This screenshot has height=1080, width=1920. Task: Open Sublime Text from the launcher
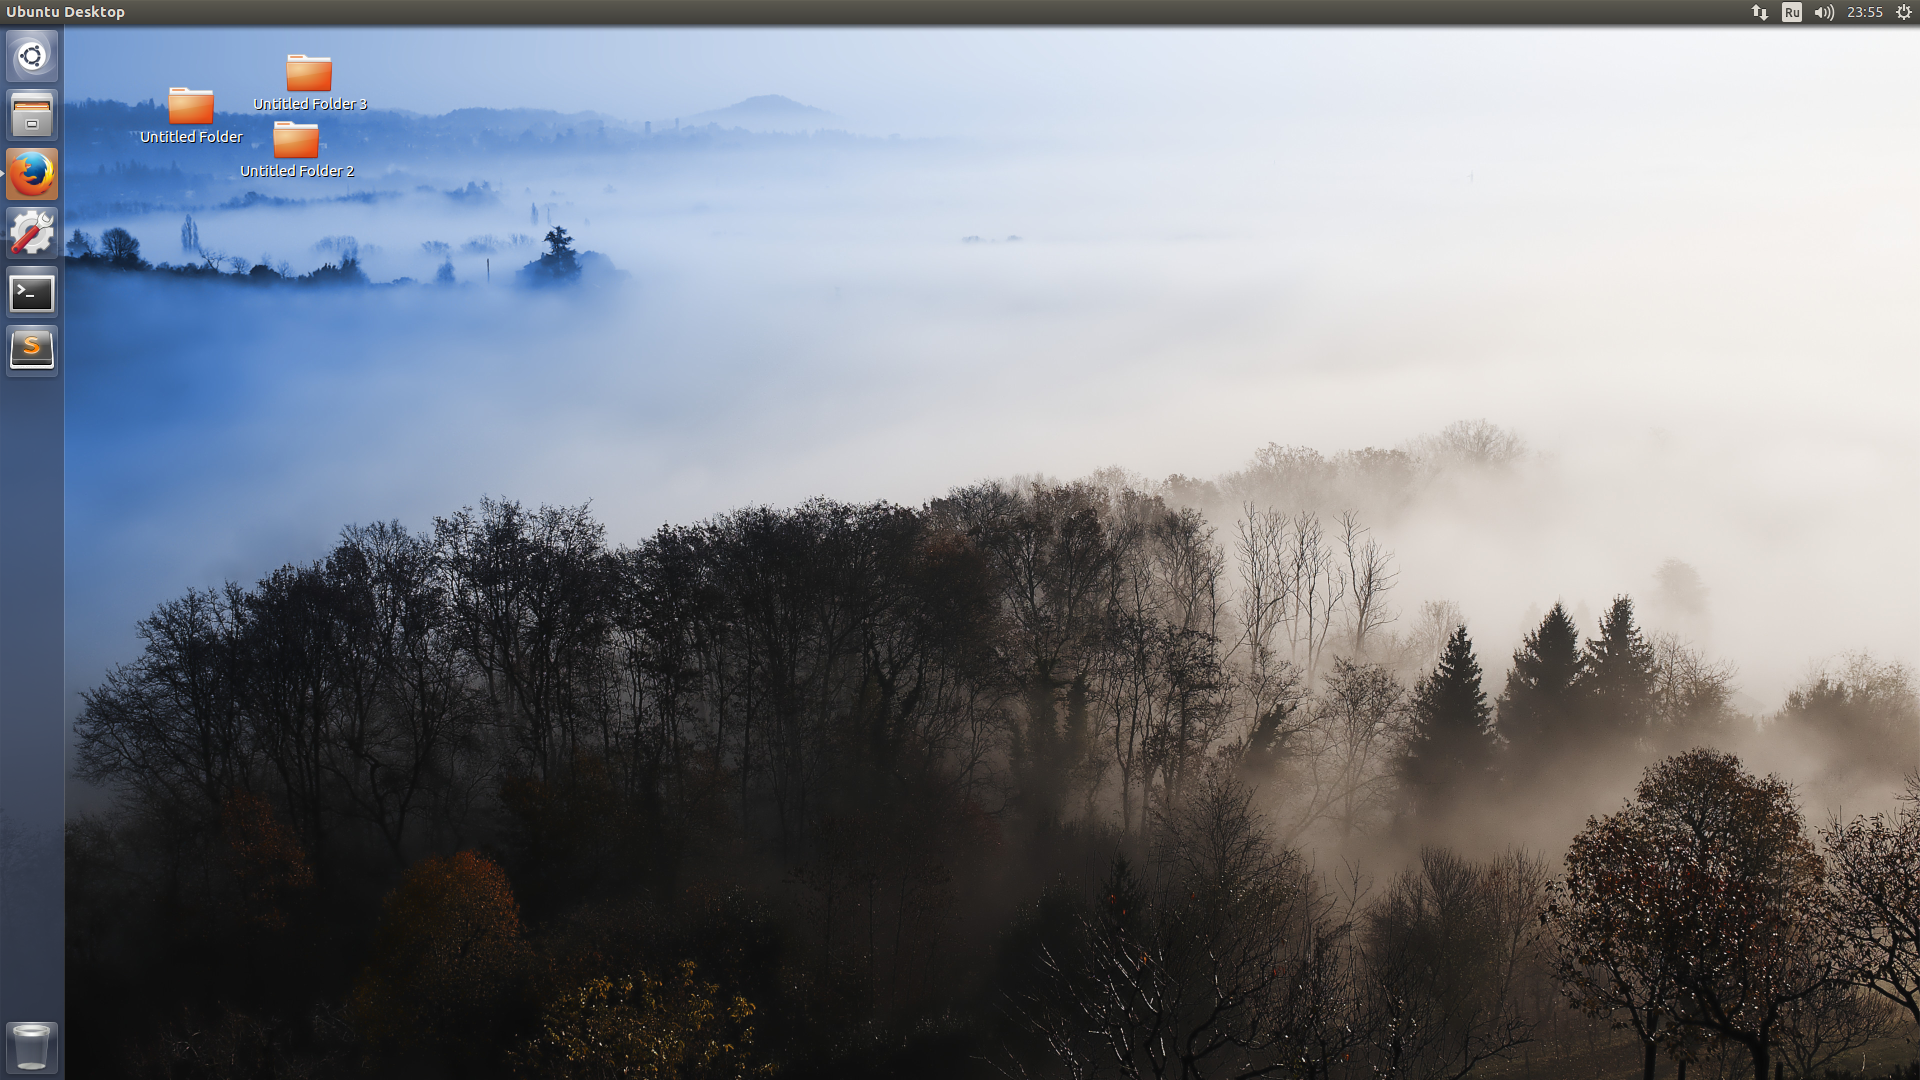[32, 351]
